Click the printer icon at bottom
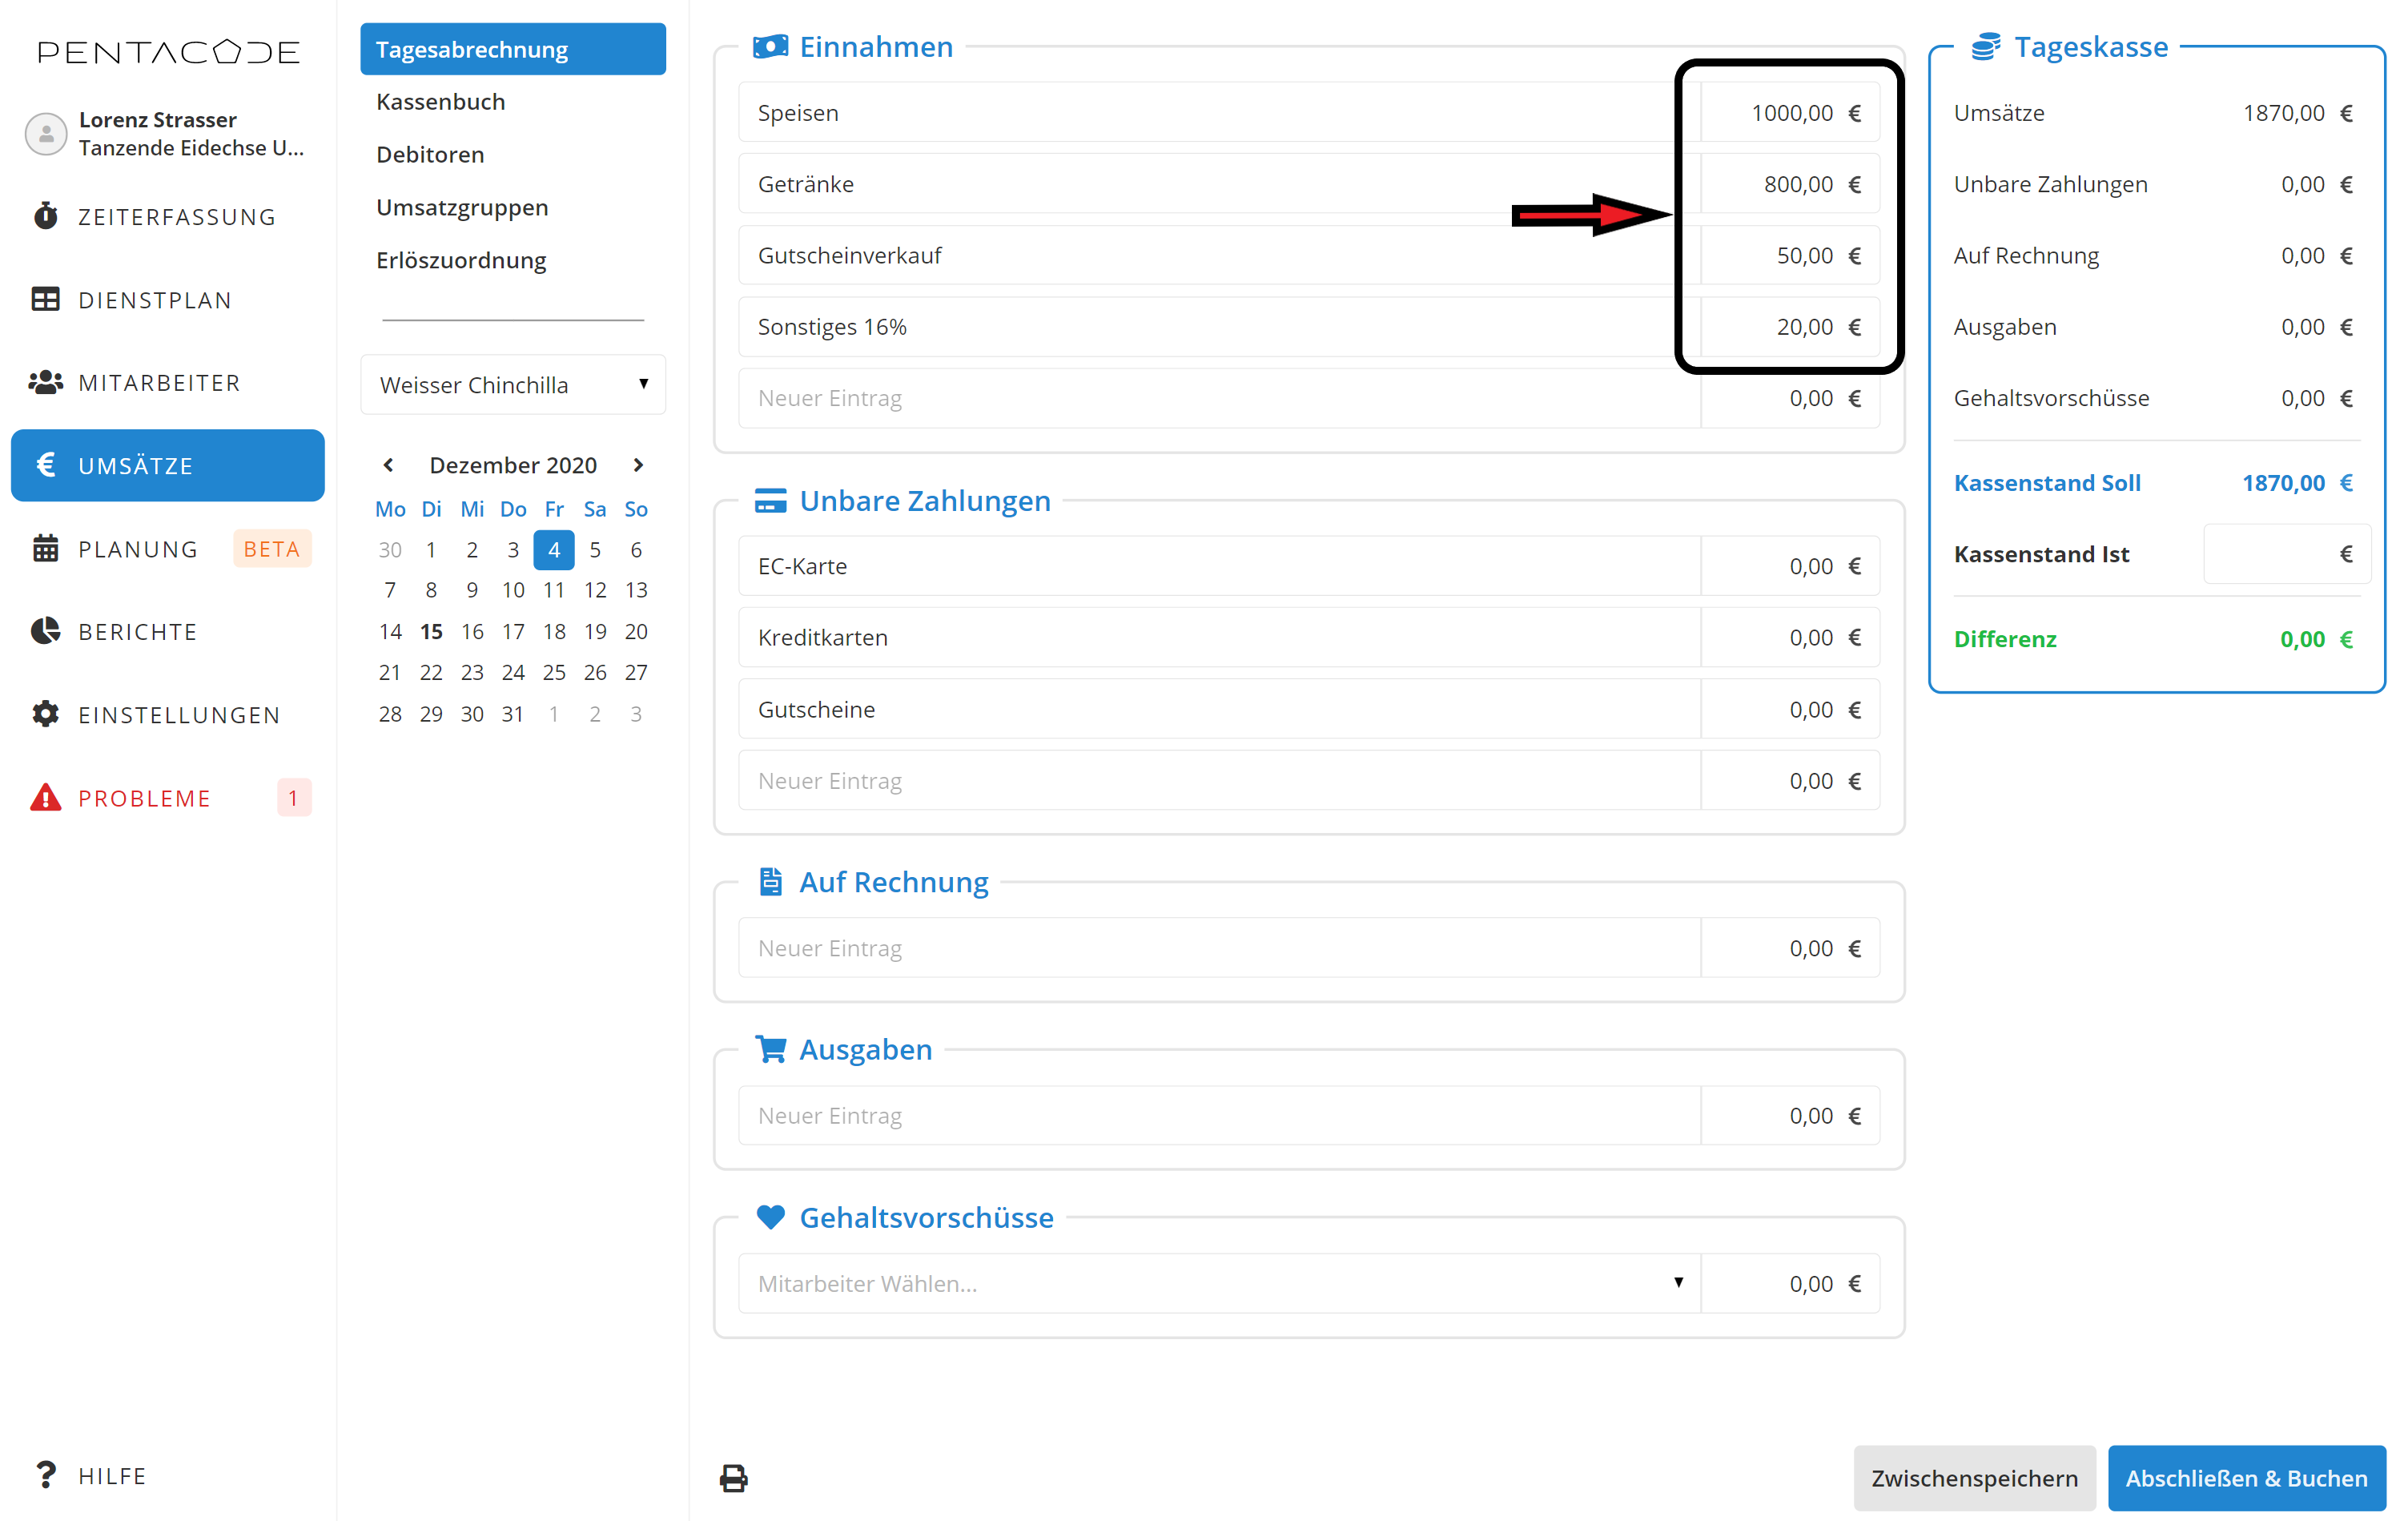Viewport: 2408px width, 1521px height. tap(733, 1477)
